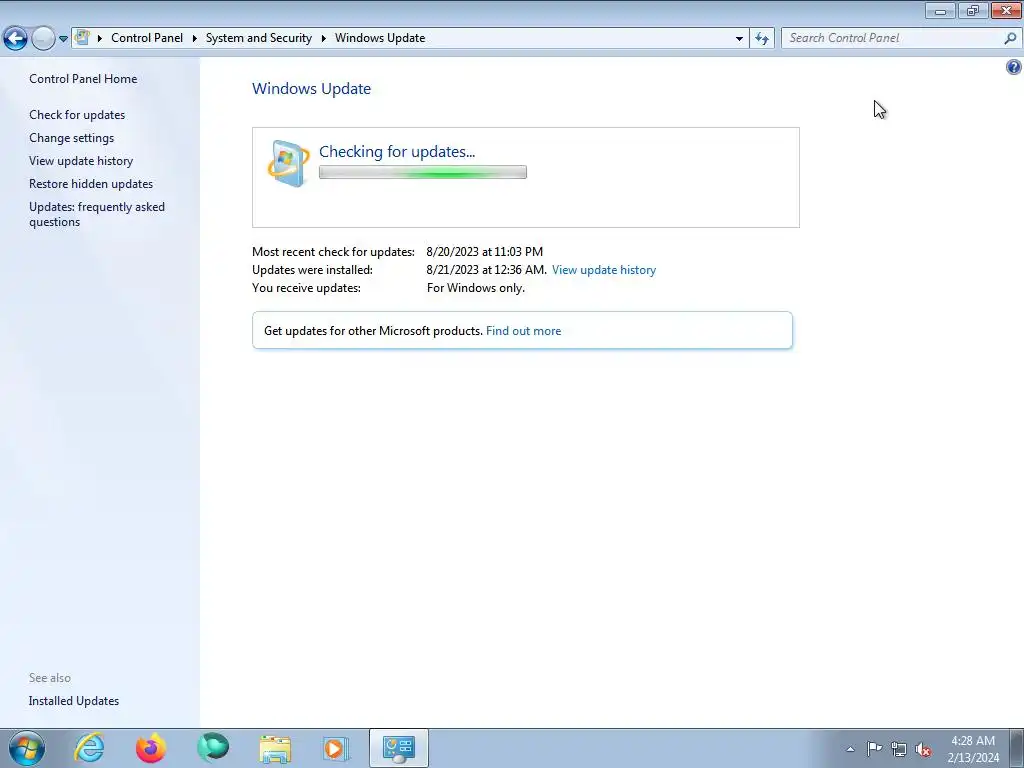Click the checking for updates progress bar
Image resolution: width=1024 pixels, height=768 pixels.
pyautogui.click(x=423, y=172)
